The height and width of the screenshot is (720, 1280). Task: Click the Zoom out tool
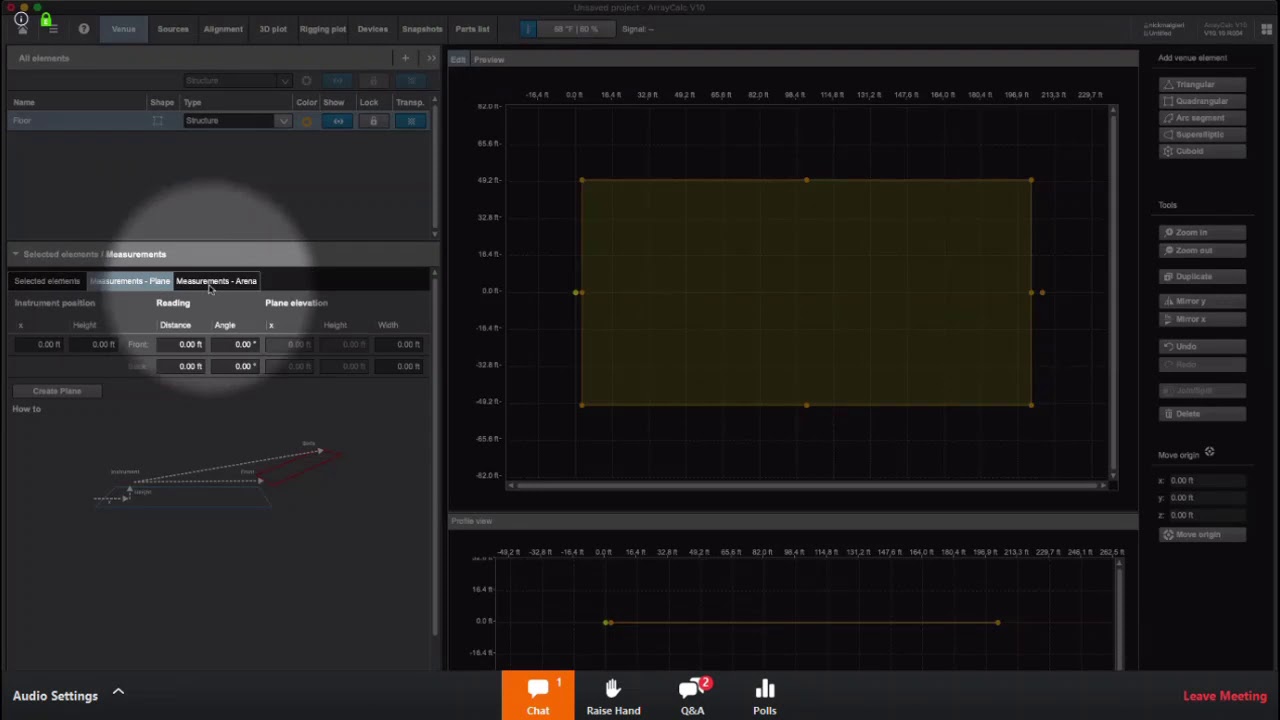click(x=1203, y=250)
